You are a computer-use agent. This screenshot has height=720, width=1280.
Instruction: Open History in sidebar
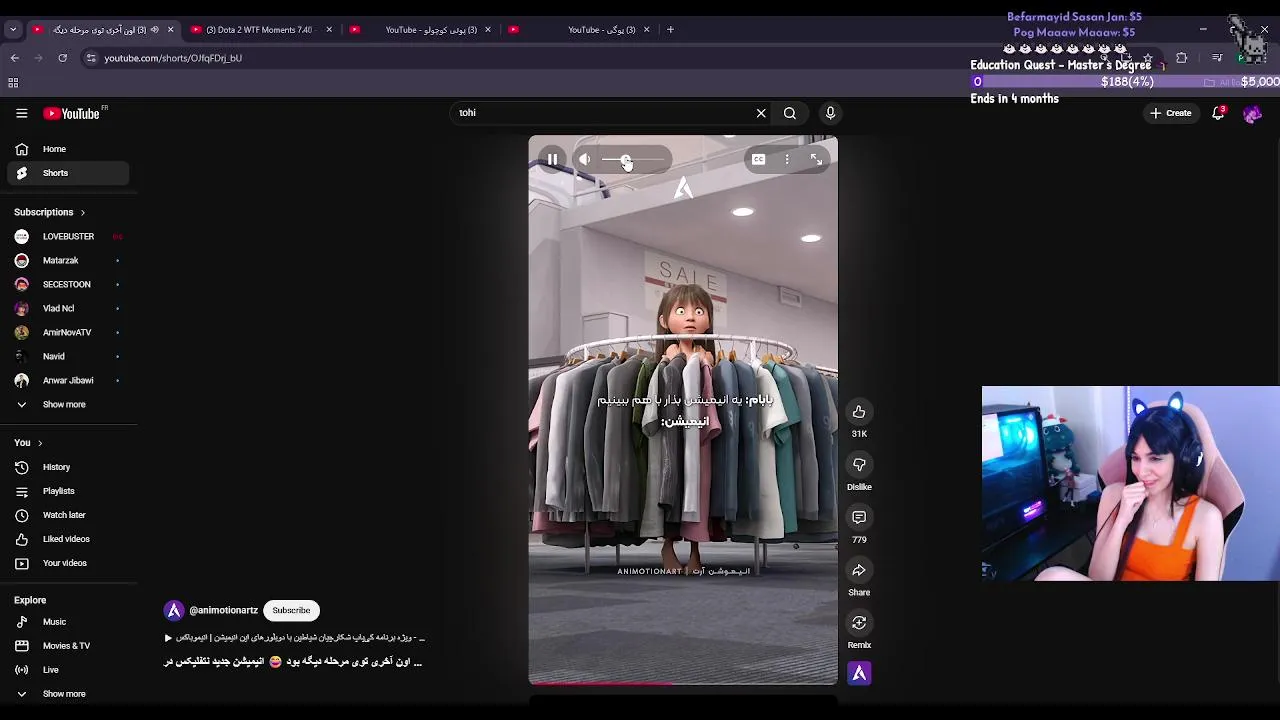point(68,467)
